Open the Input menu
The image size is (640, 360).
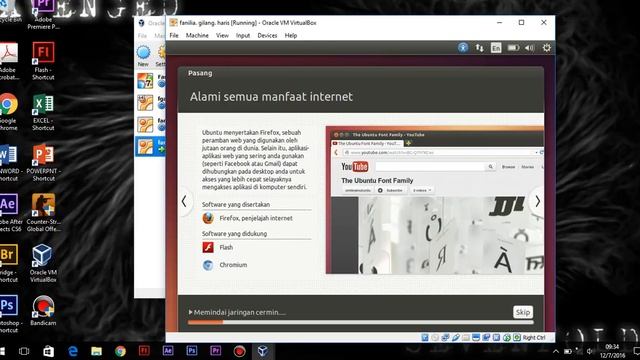pyautogui.click(x=243, y=36)
